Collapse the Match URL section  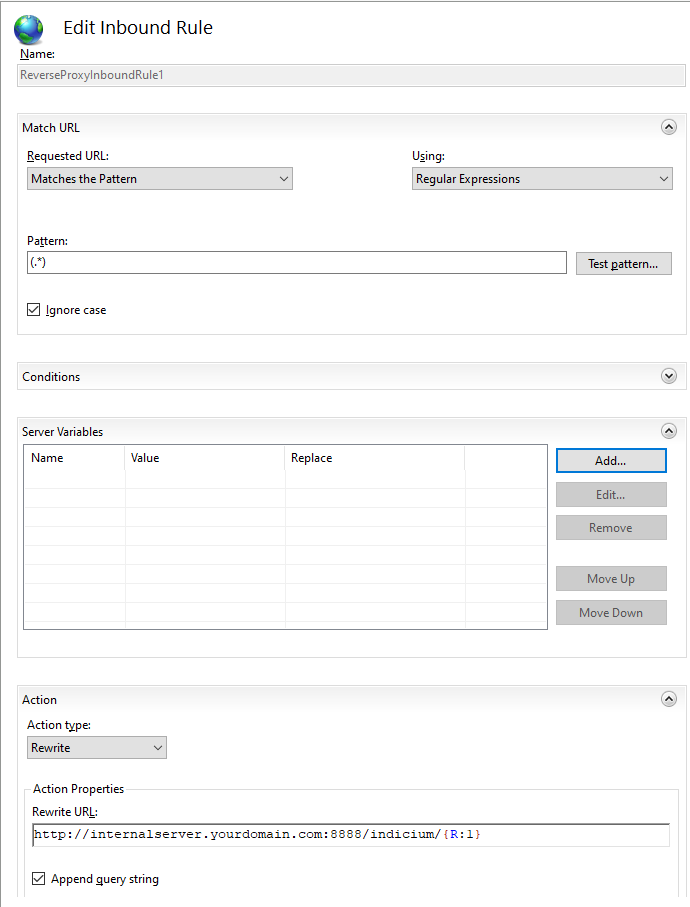[669, 127]
